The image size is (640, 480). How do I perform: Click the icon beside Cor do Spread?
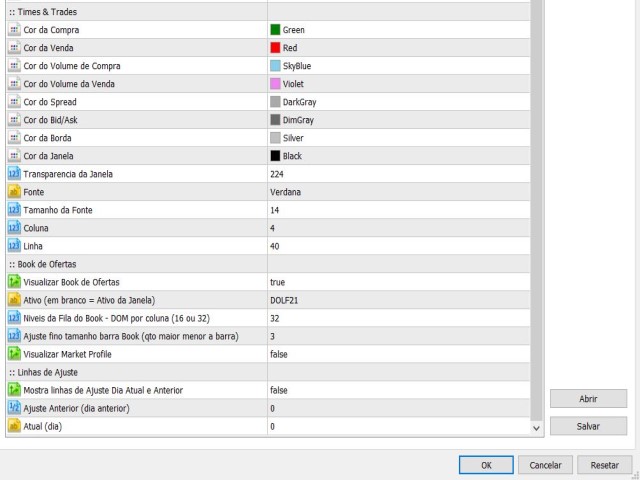point(14,102)
